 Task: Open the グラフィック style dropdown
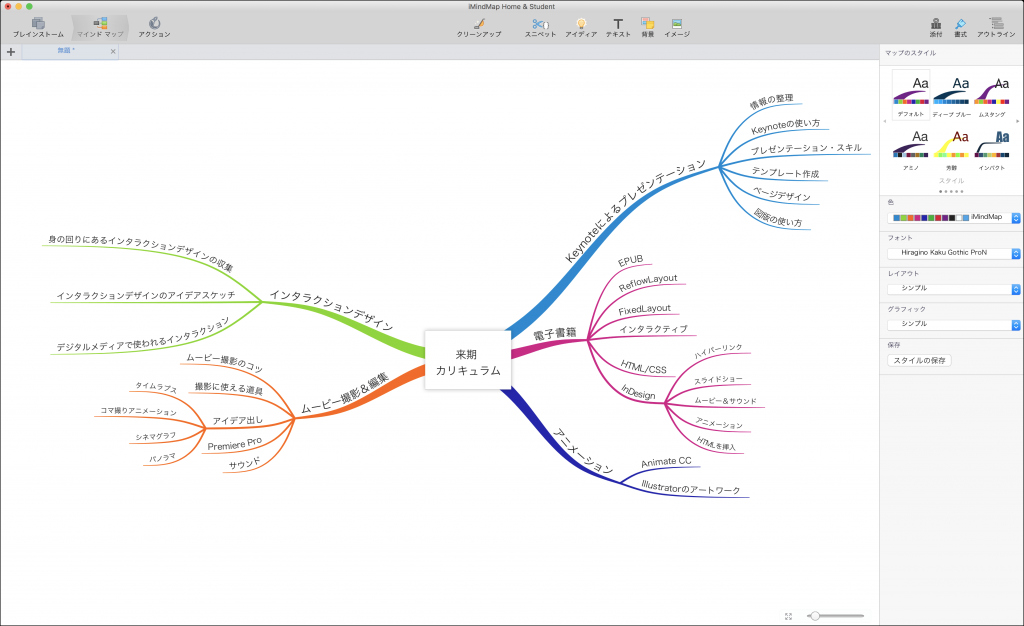952,323
